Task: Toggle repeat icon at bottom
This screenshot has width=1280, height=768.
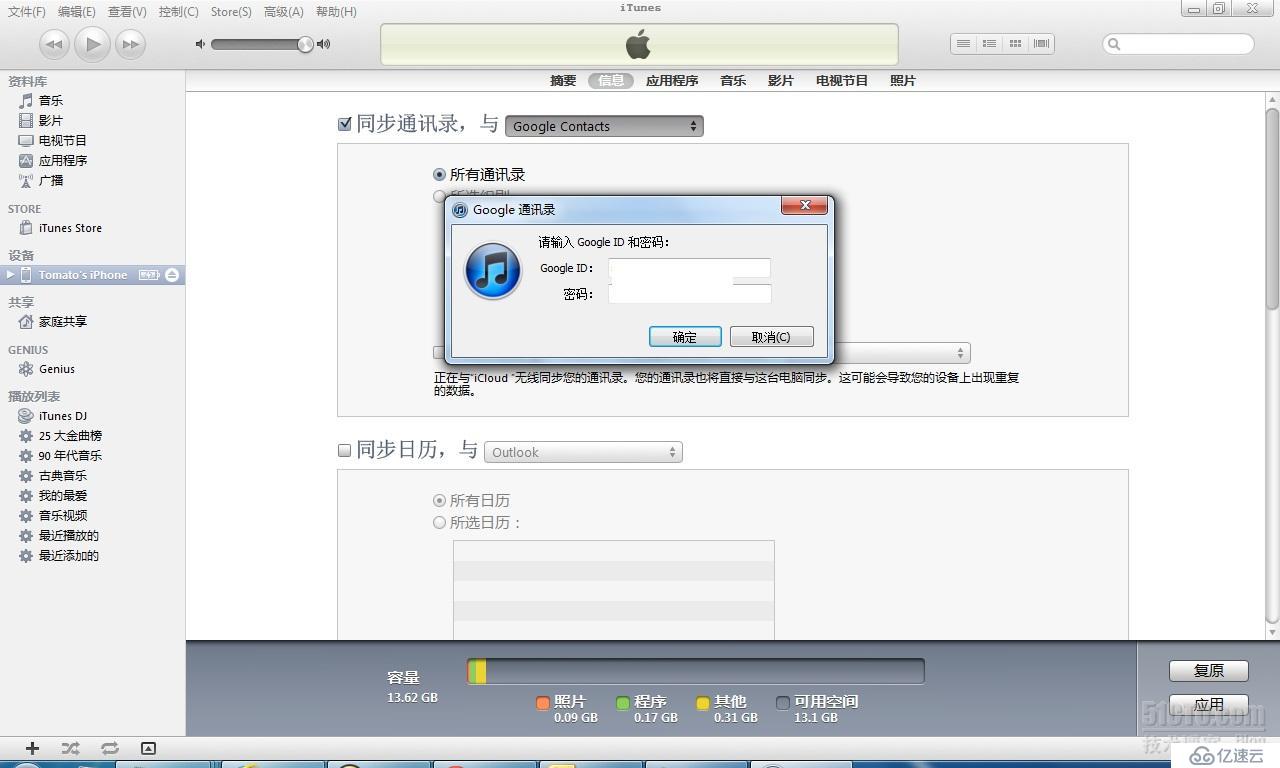Action: [x=109, y=748]
